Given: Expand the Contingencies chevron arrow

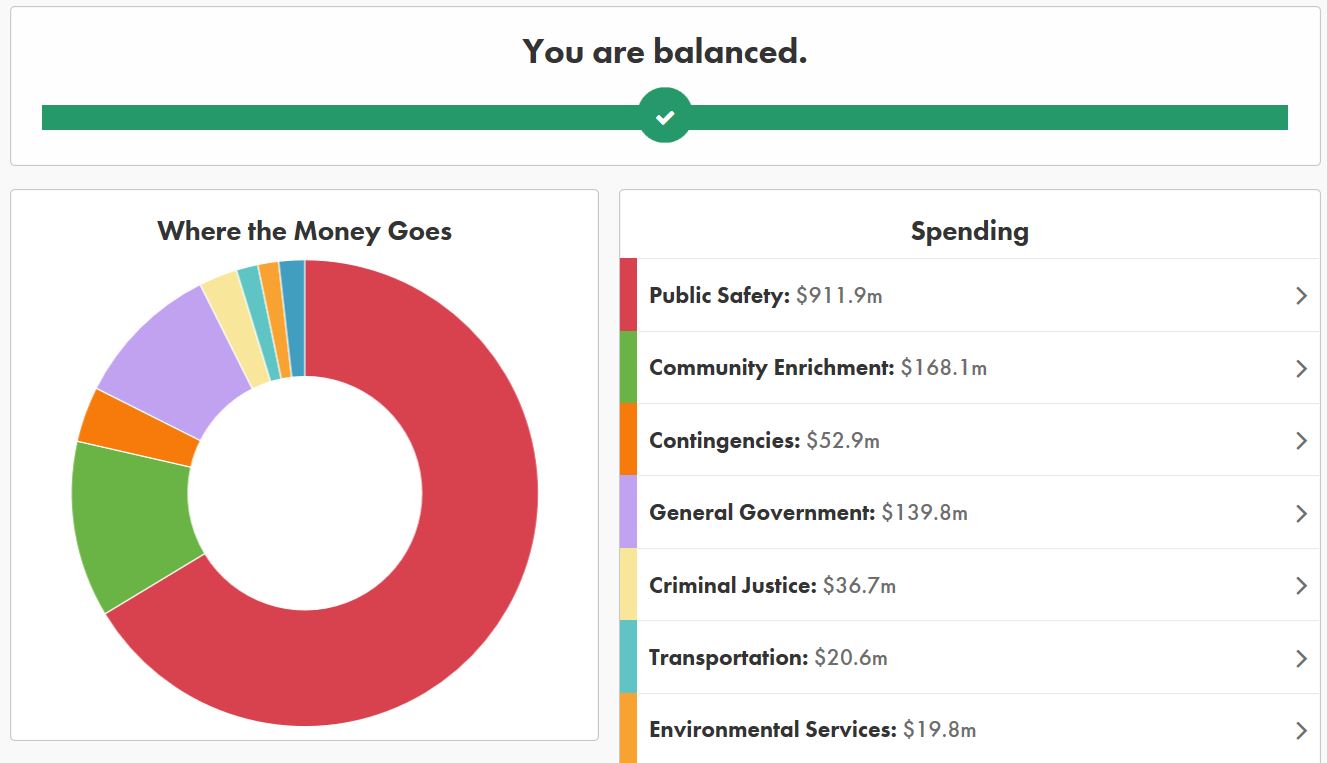Looking at the screenshot, I should (1301, 441).
